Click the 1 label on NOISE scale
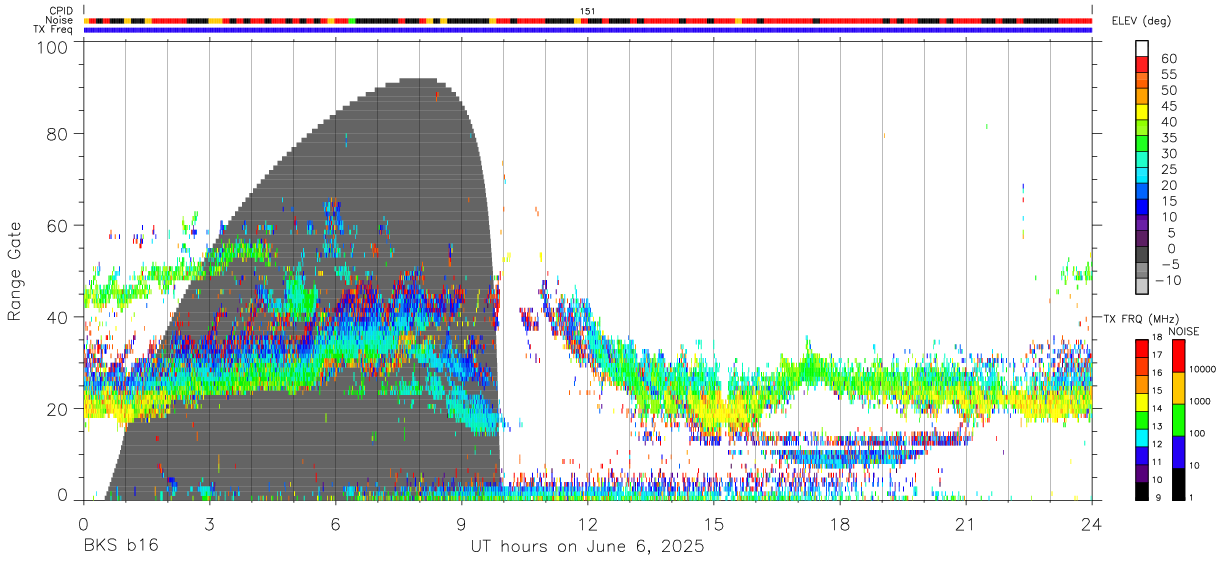Screen dimensions: 1228x567 tap(1190, 497)
